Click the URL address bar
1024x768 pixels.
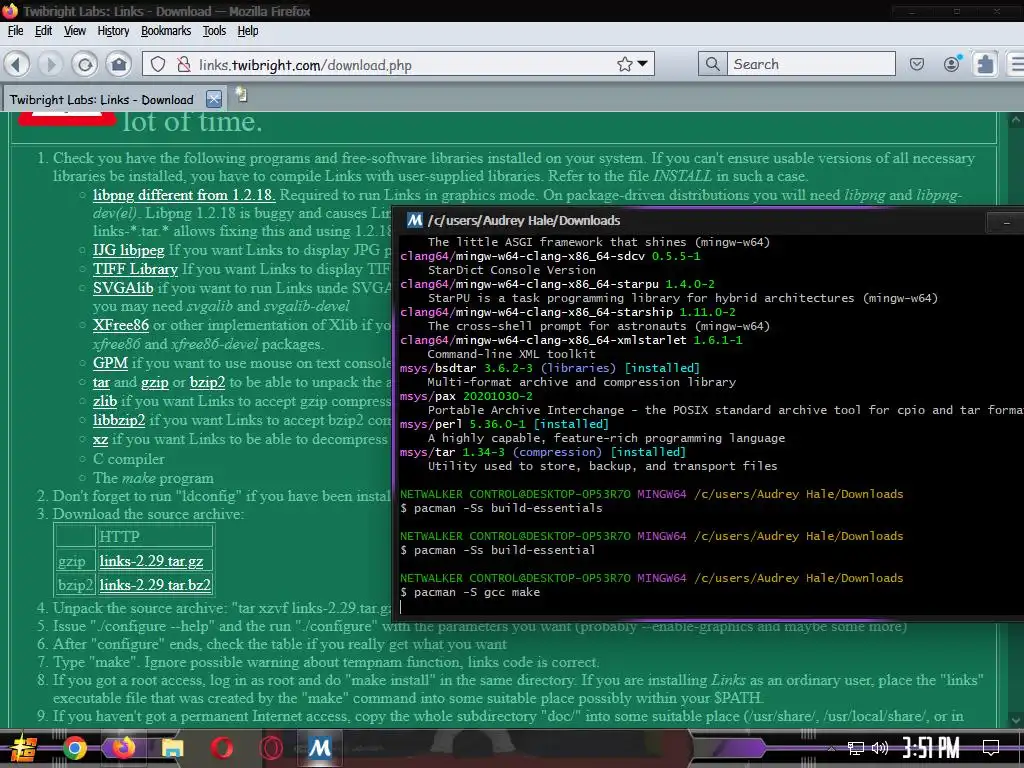398,64
